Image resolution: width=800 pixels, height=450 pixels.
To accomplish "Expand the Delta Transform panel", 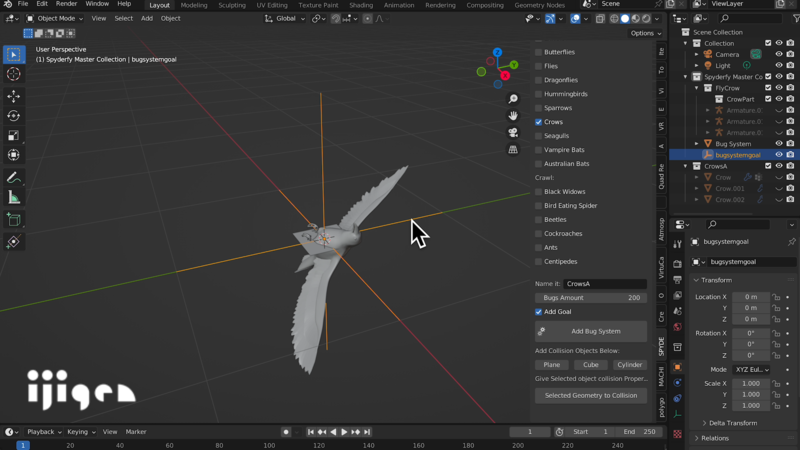I will [x=733, y=423].
